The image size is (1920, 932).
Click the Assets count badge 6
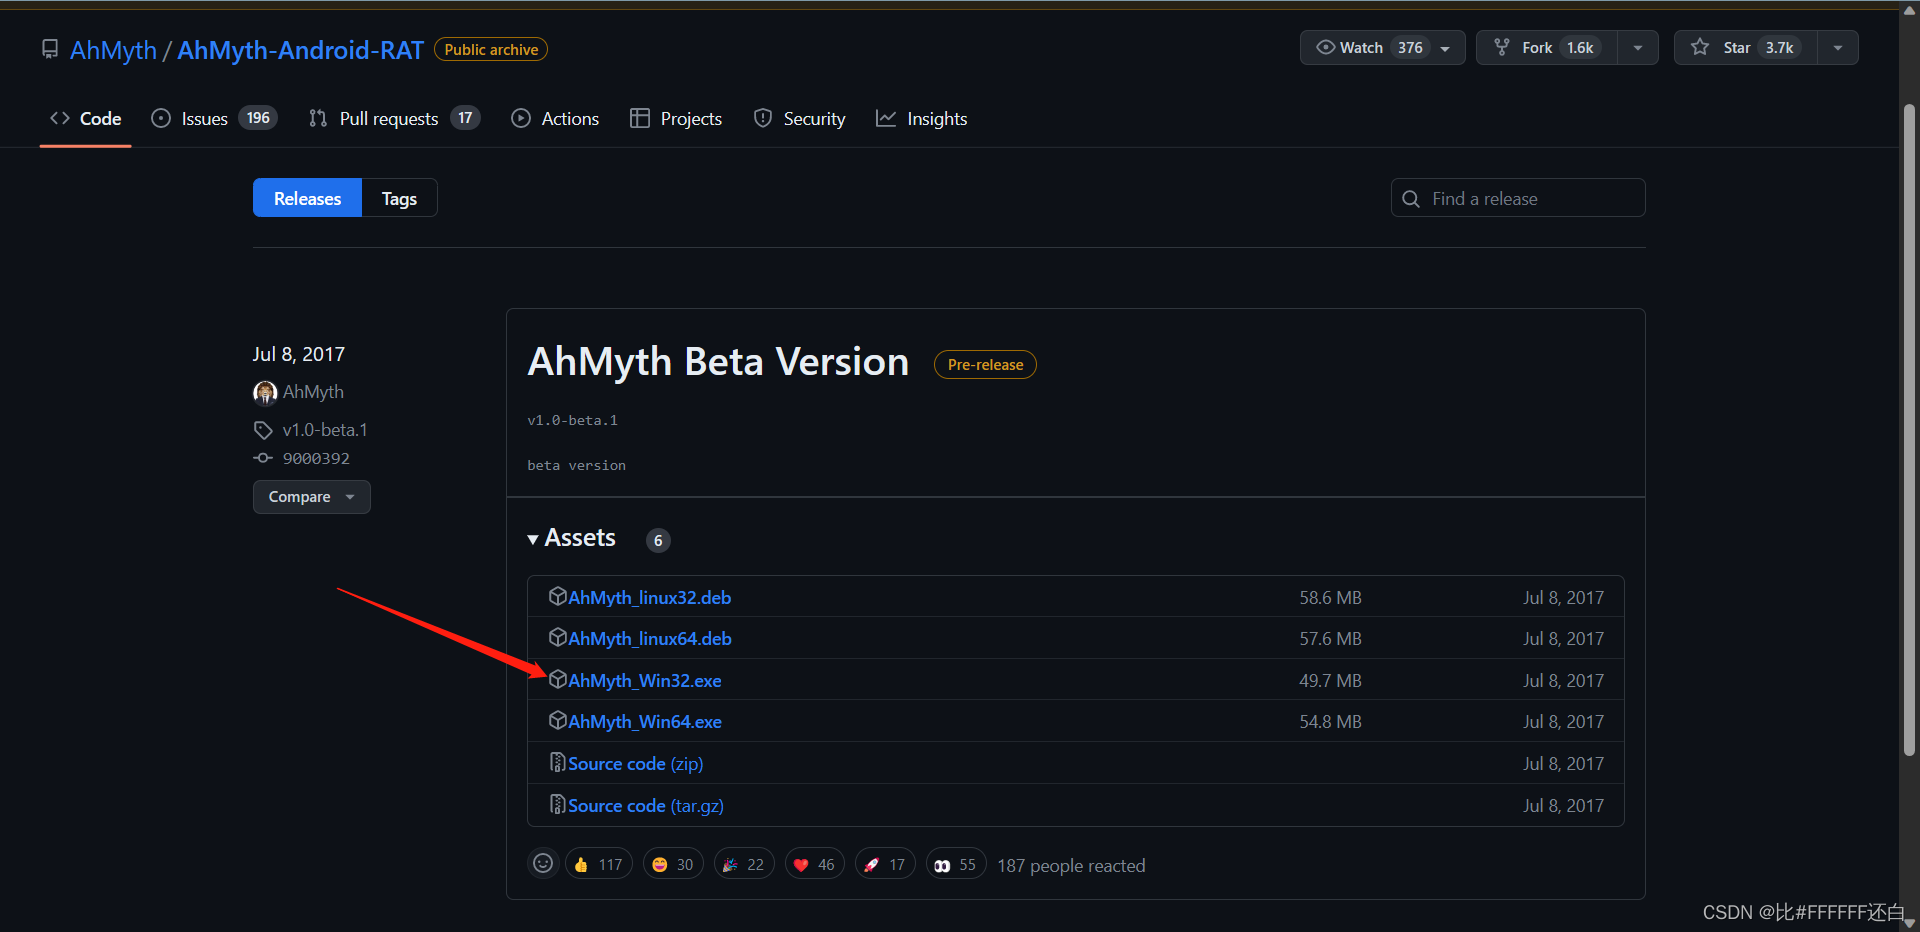658,541
